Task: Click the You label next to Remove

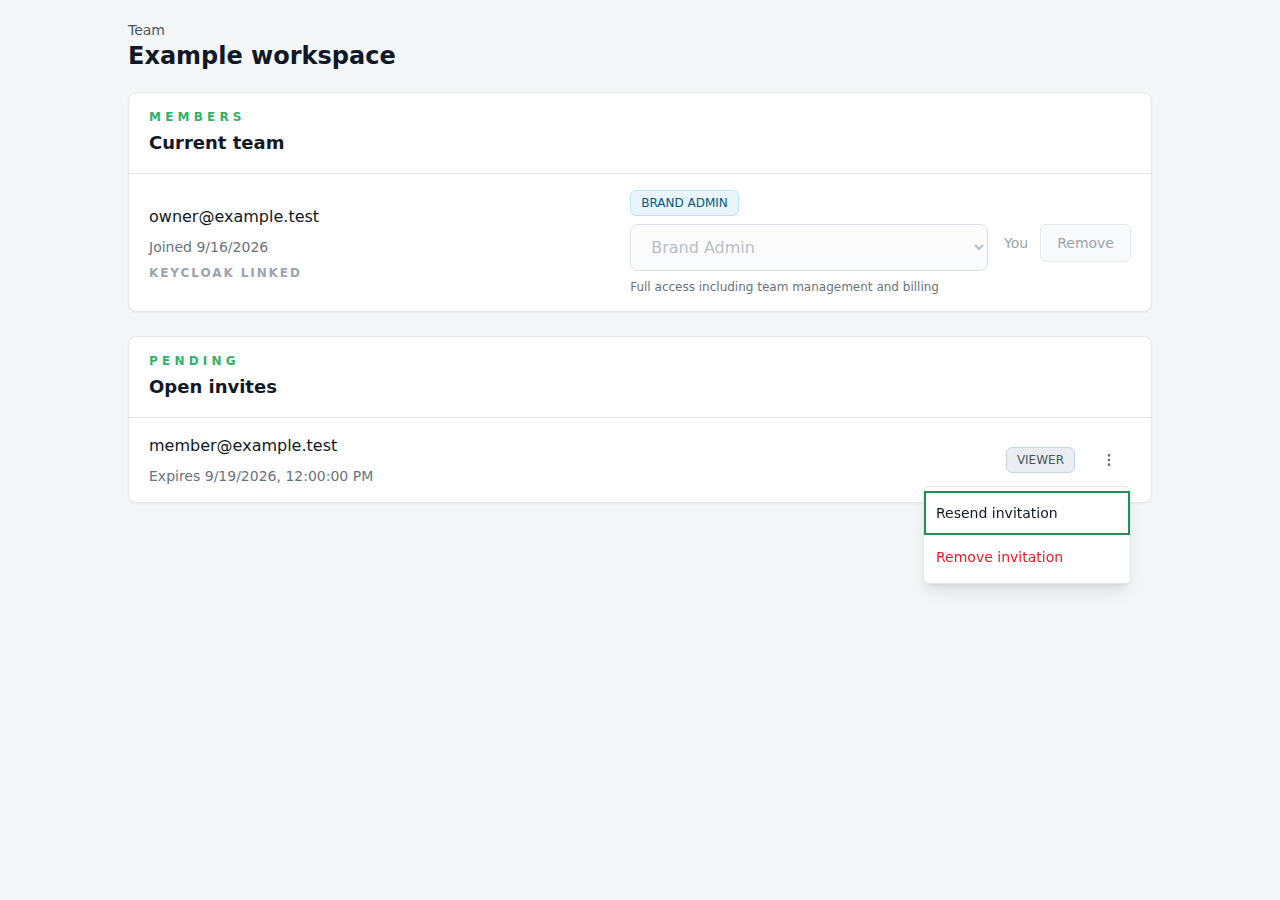Action: coord(1016,243)
